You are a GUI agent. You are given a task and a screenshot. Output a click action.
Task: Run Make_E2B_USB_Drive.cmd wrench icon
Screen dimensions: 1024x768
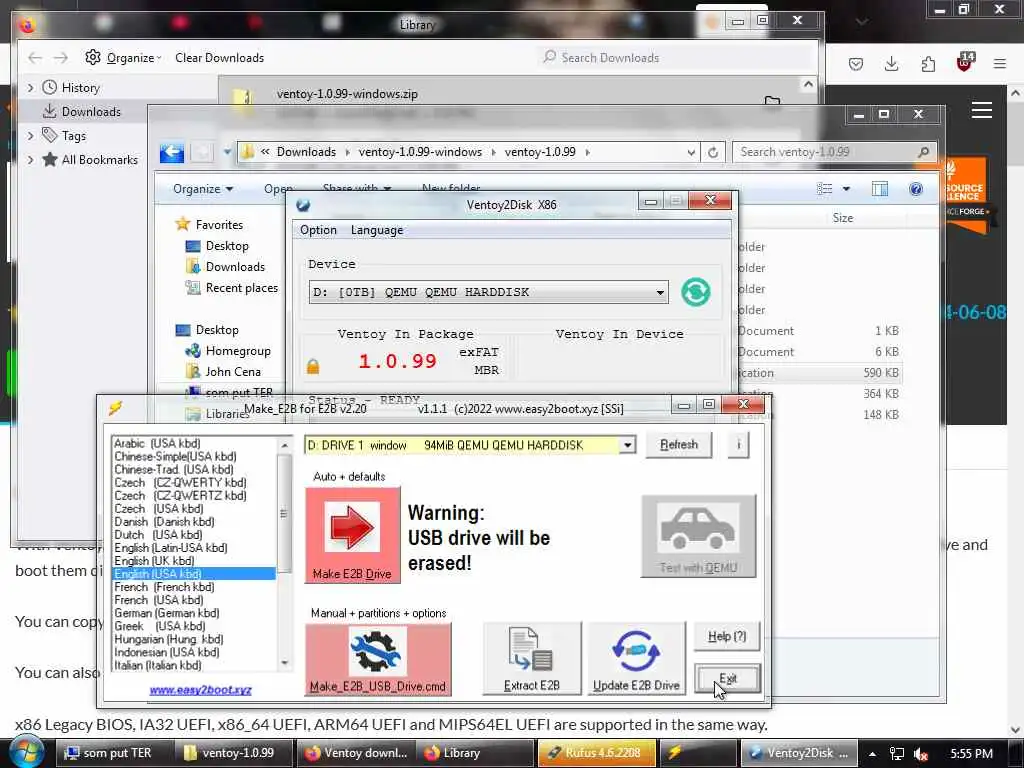coord(378,658)
